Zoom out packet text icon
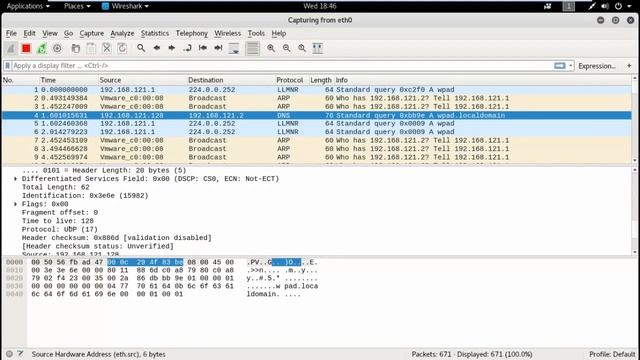The width and height of the screenshot is (640, 360). click(x=287, y=48)
